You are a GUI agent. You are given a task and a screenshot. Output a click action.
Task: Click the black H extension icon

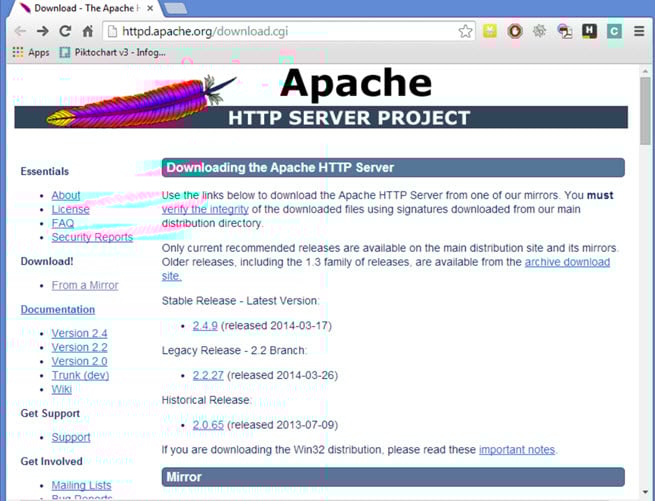pyautogui.click(x=589, y=31)
